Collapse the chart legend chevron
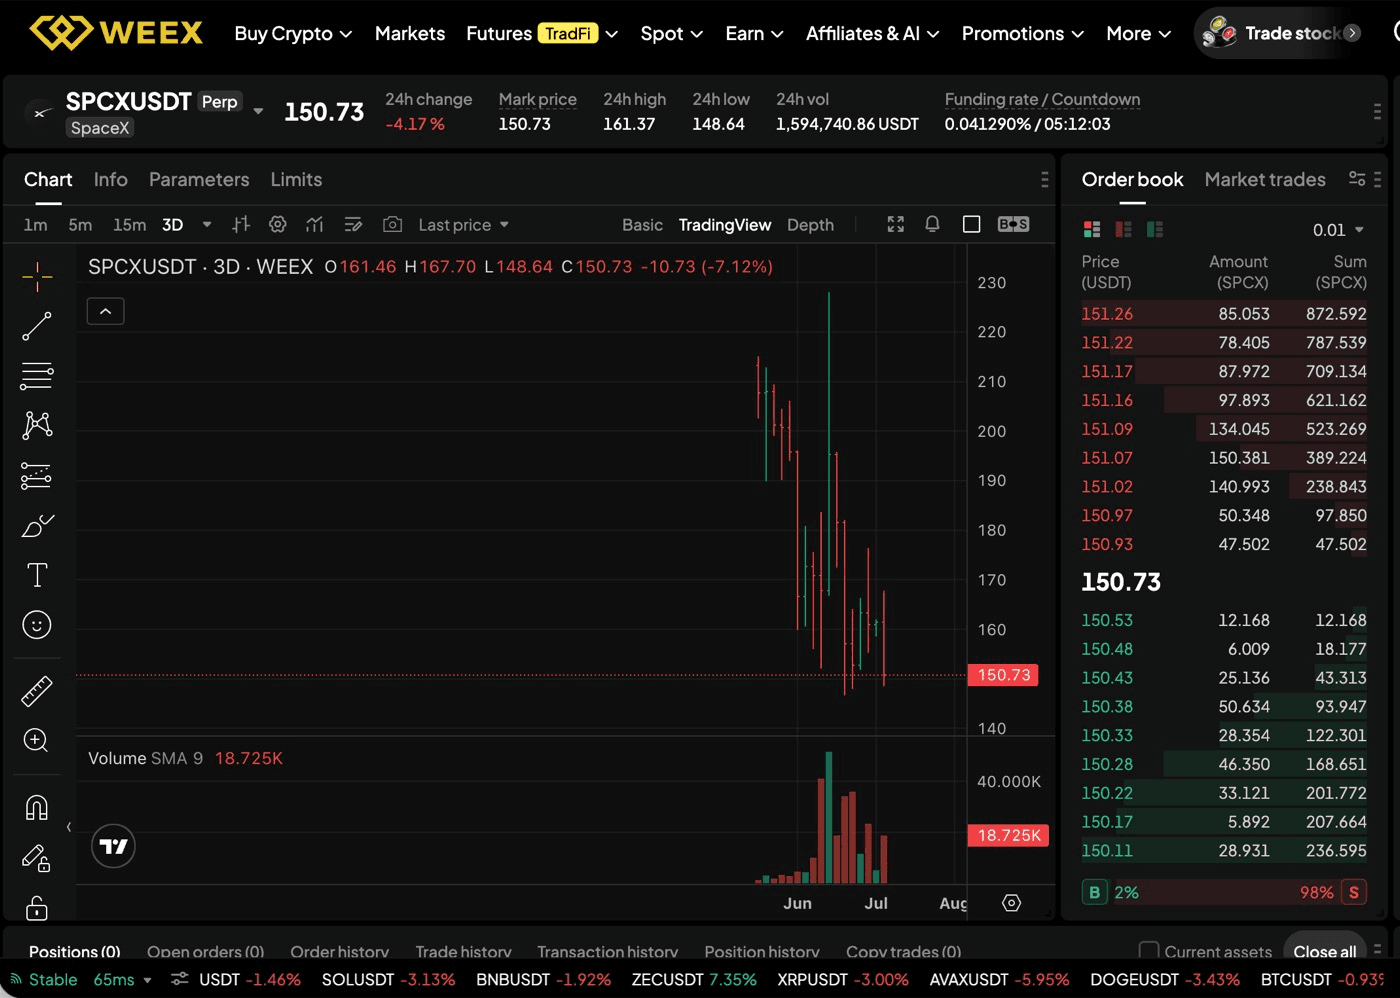The image size is (1400, 998). (106, 311)
